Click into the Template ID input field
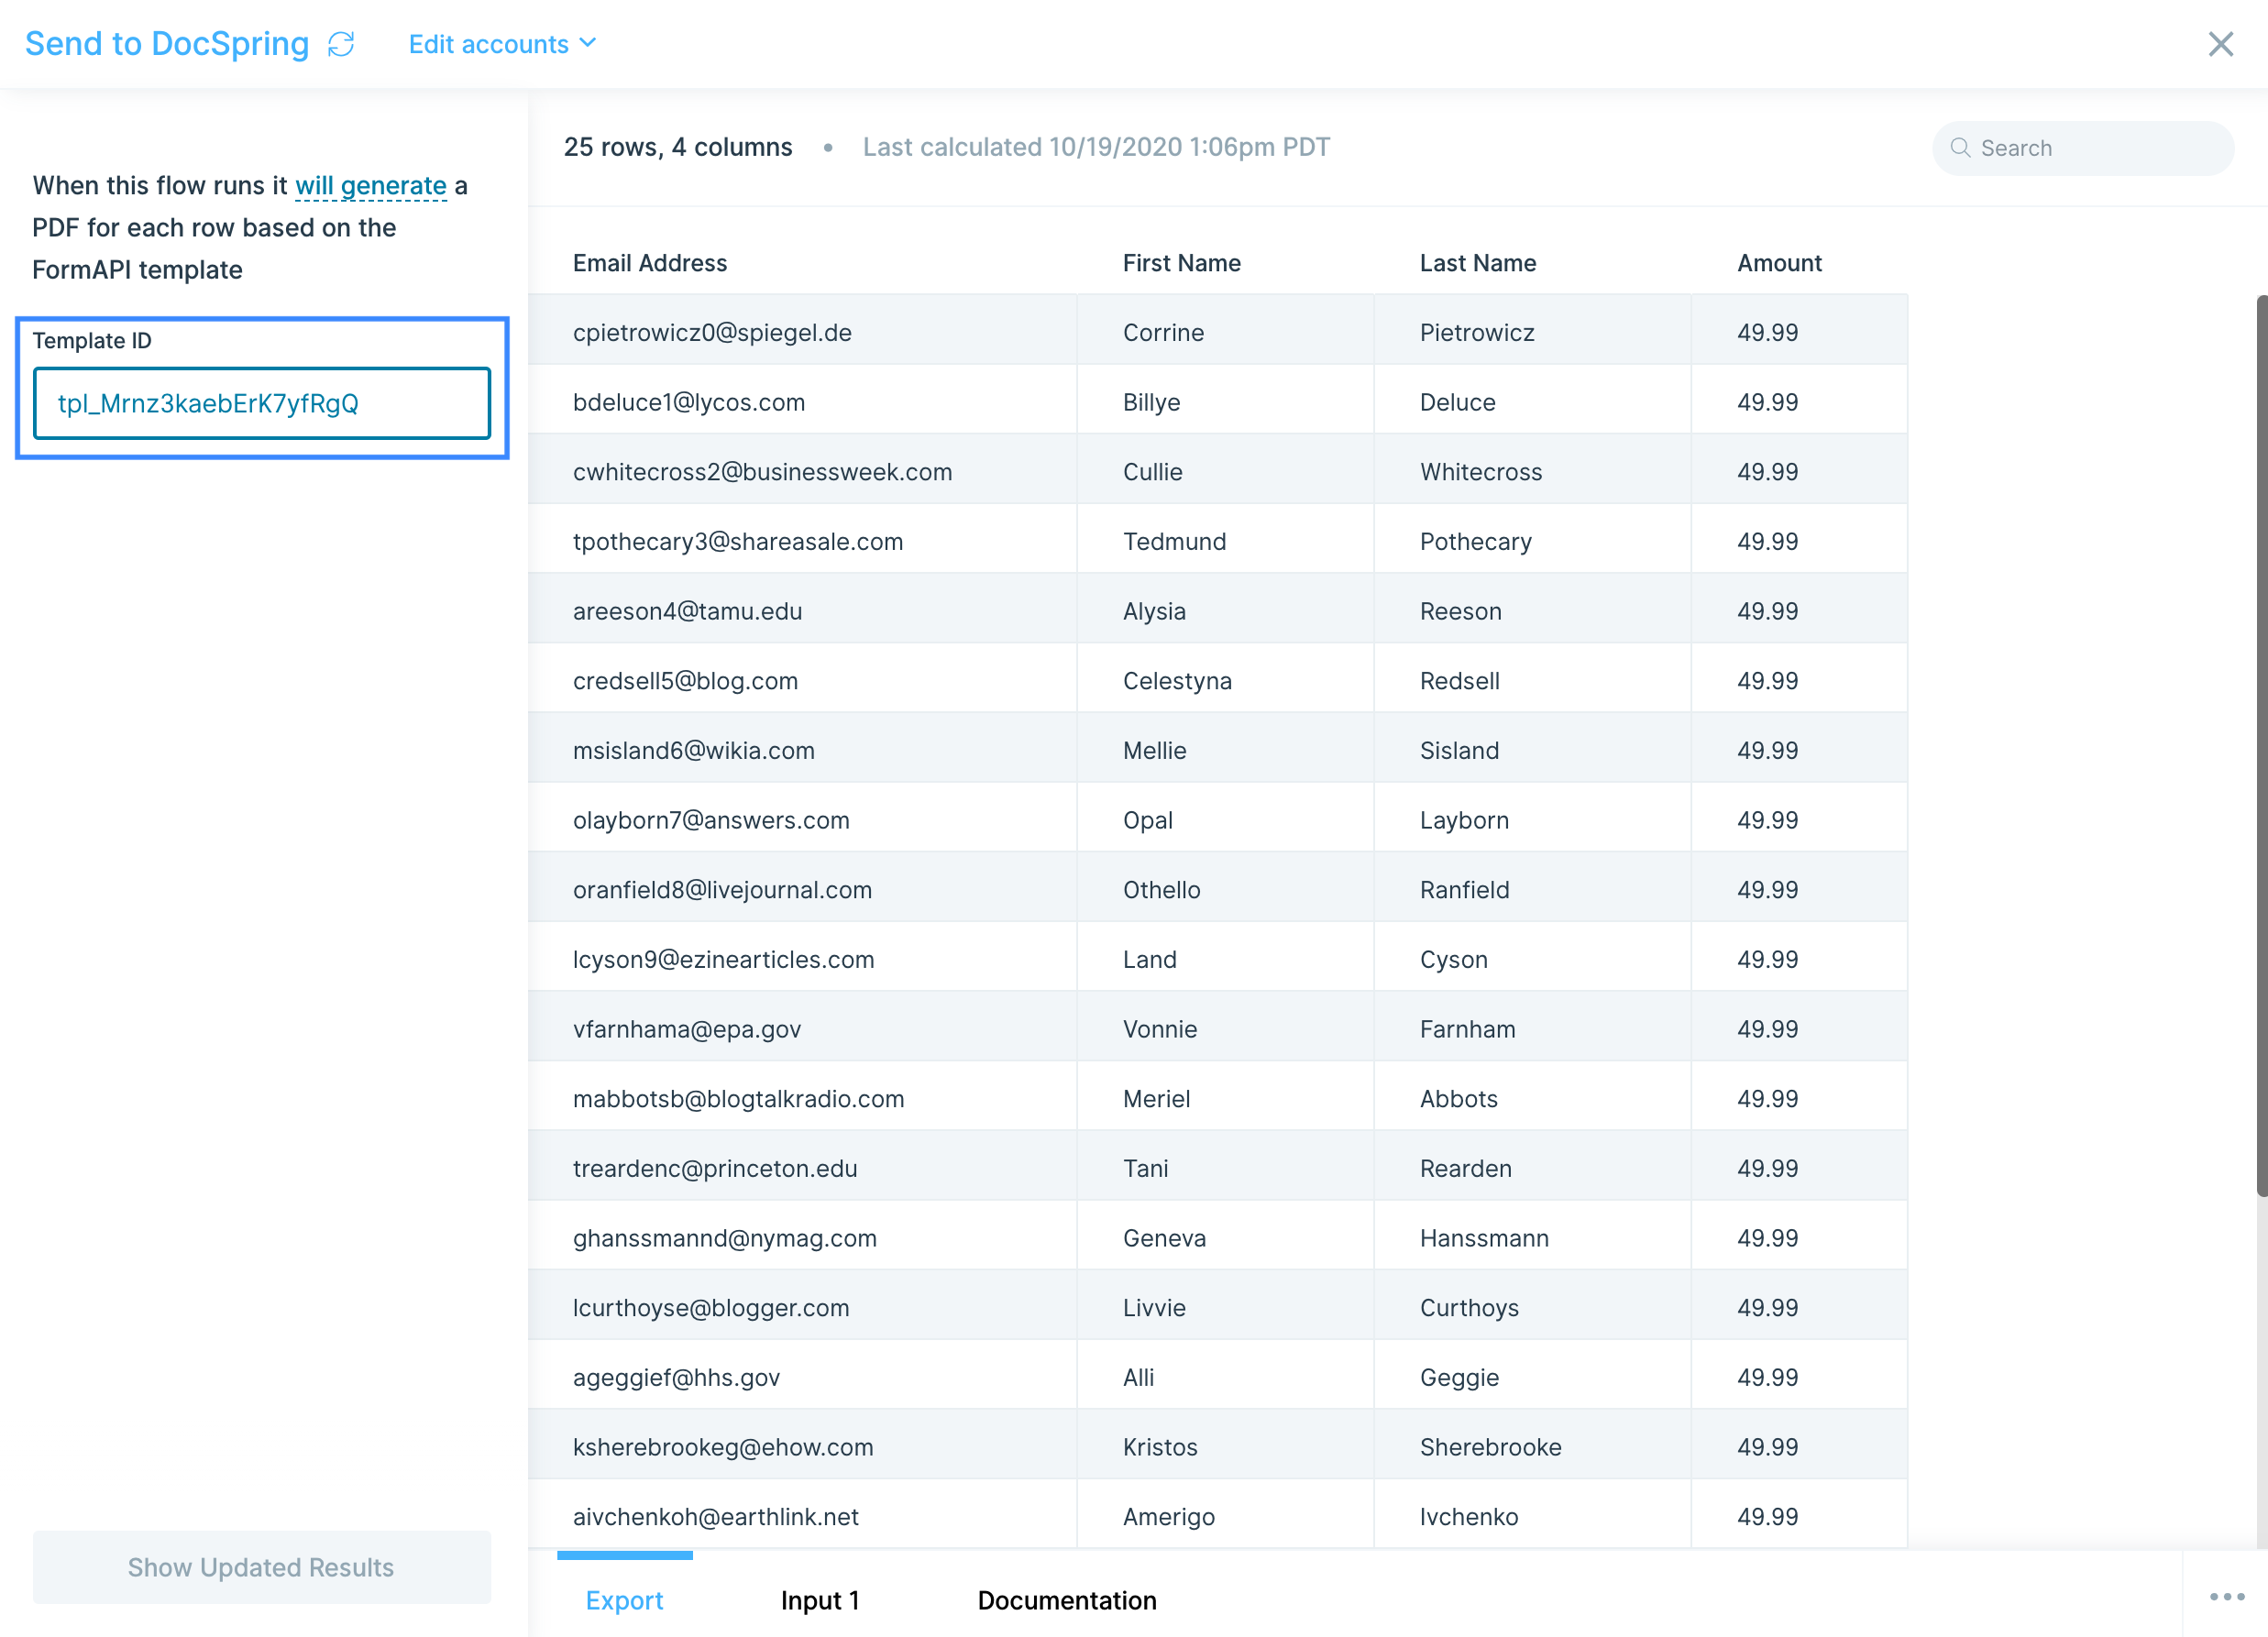The height and width of the screenshot is (1637, 2268). [x=262, y=403]
